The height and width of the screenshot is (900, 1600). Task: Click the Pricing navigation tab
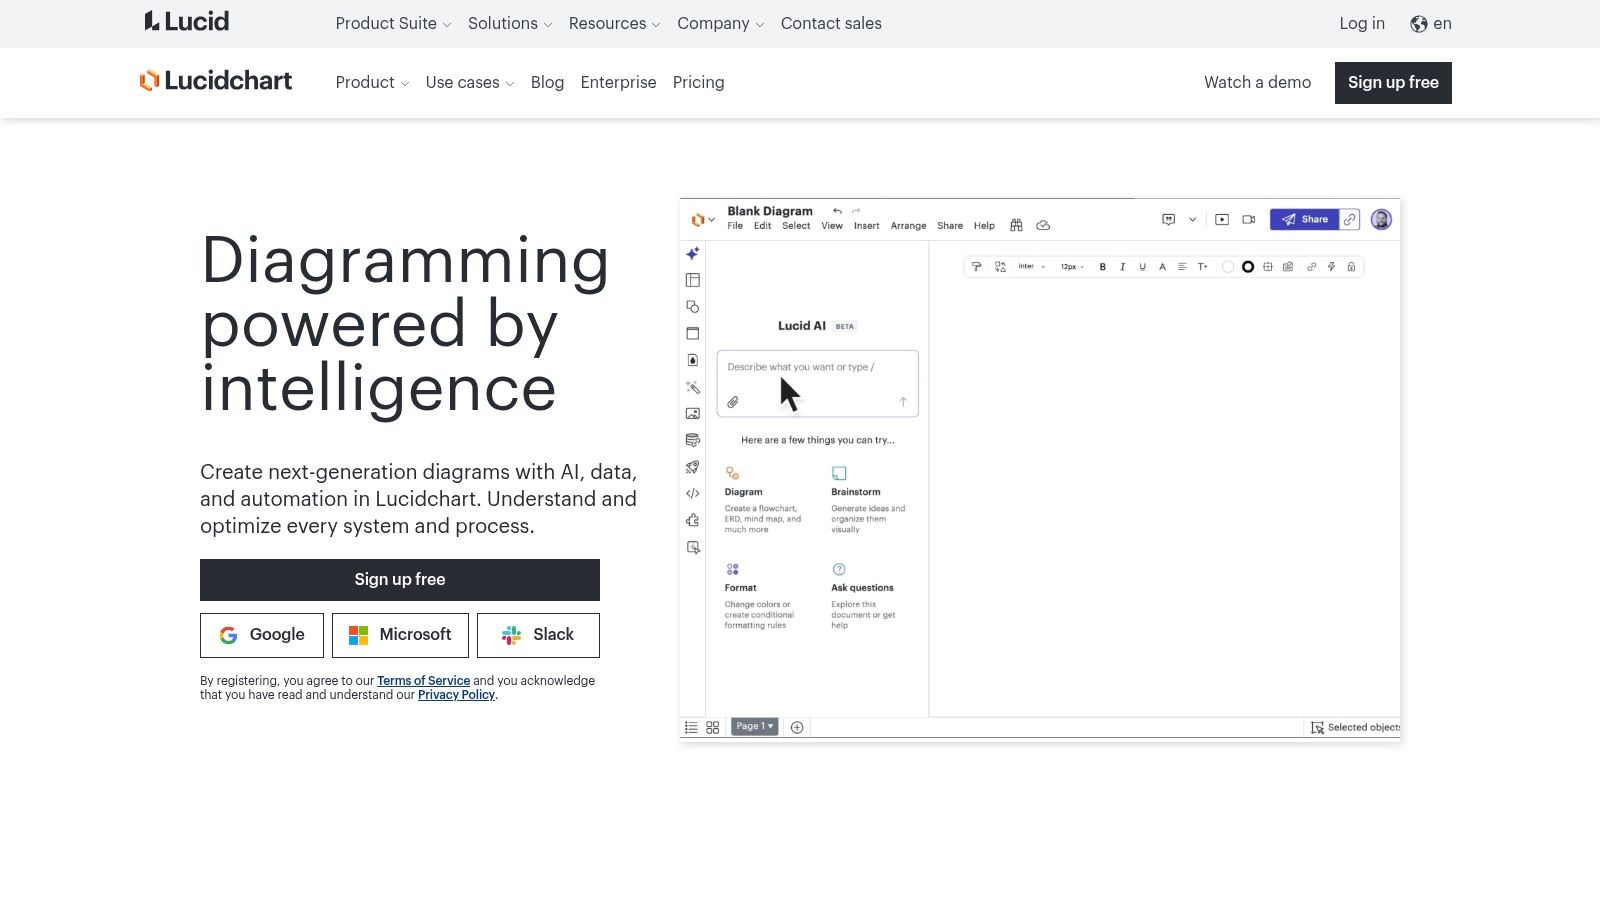pyautogui.click(x=698, y=82)
